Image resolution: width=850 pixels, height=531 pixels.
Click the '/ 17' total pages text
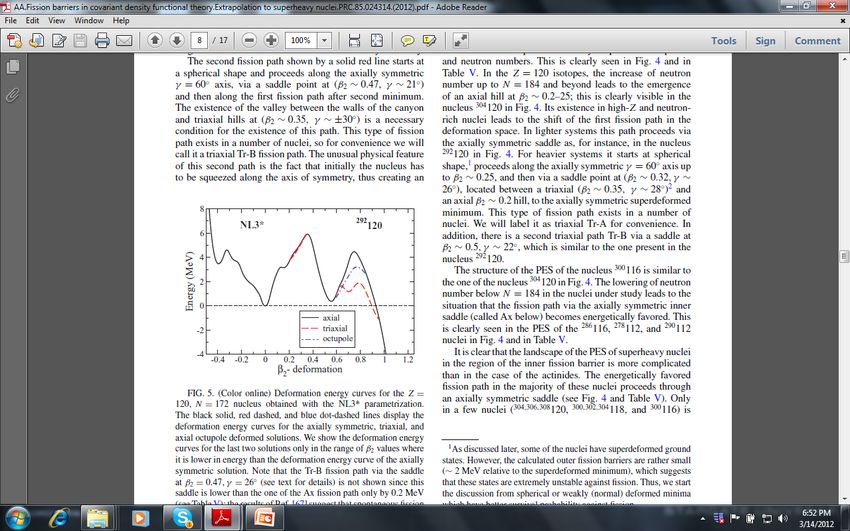click(220, 40)
